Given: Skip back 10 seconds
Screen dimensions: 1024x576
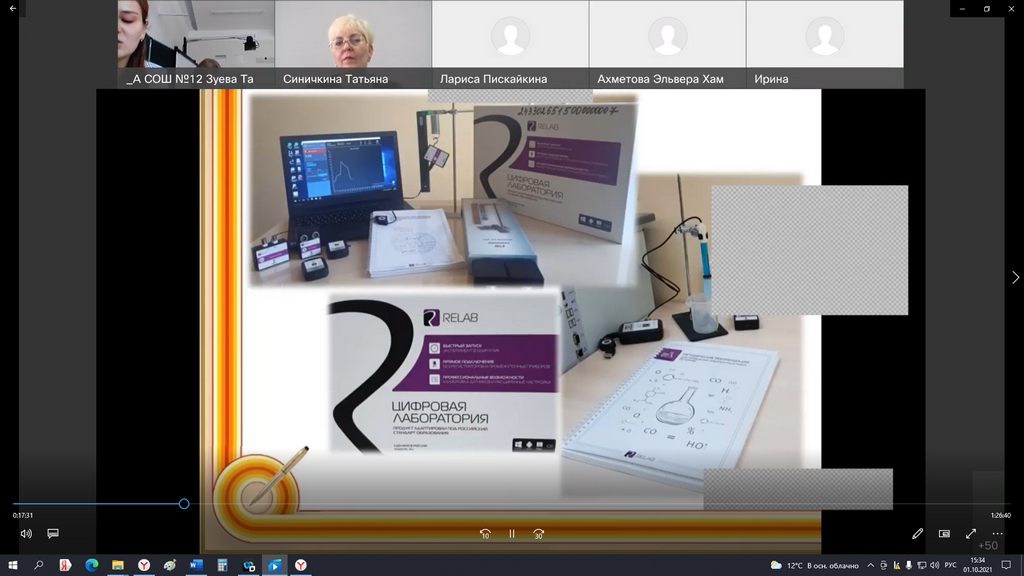Looking at the screenshot, I should [485, 534].
